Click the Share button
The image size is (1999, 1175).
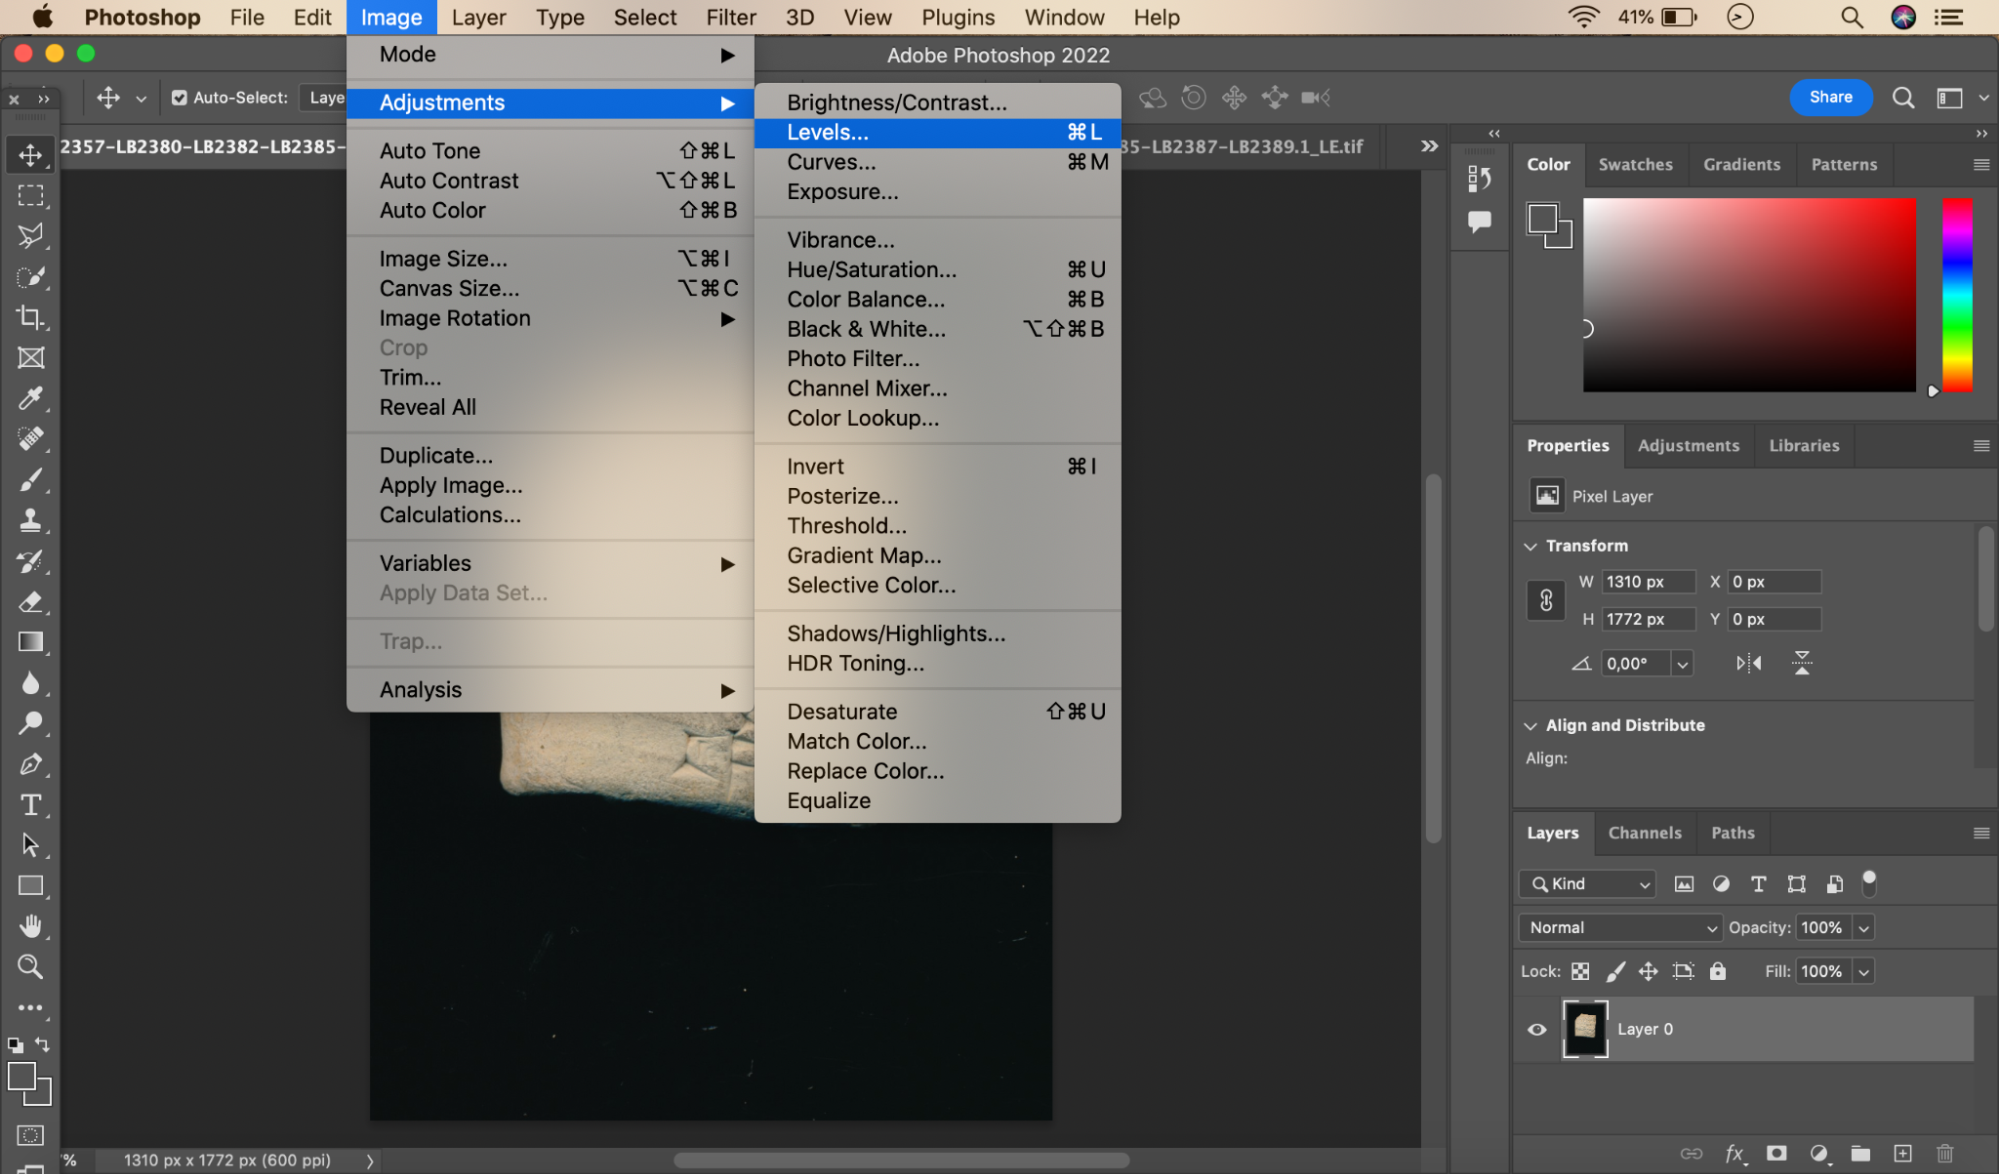click(x=1830, y=97)
